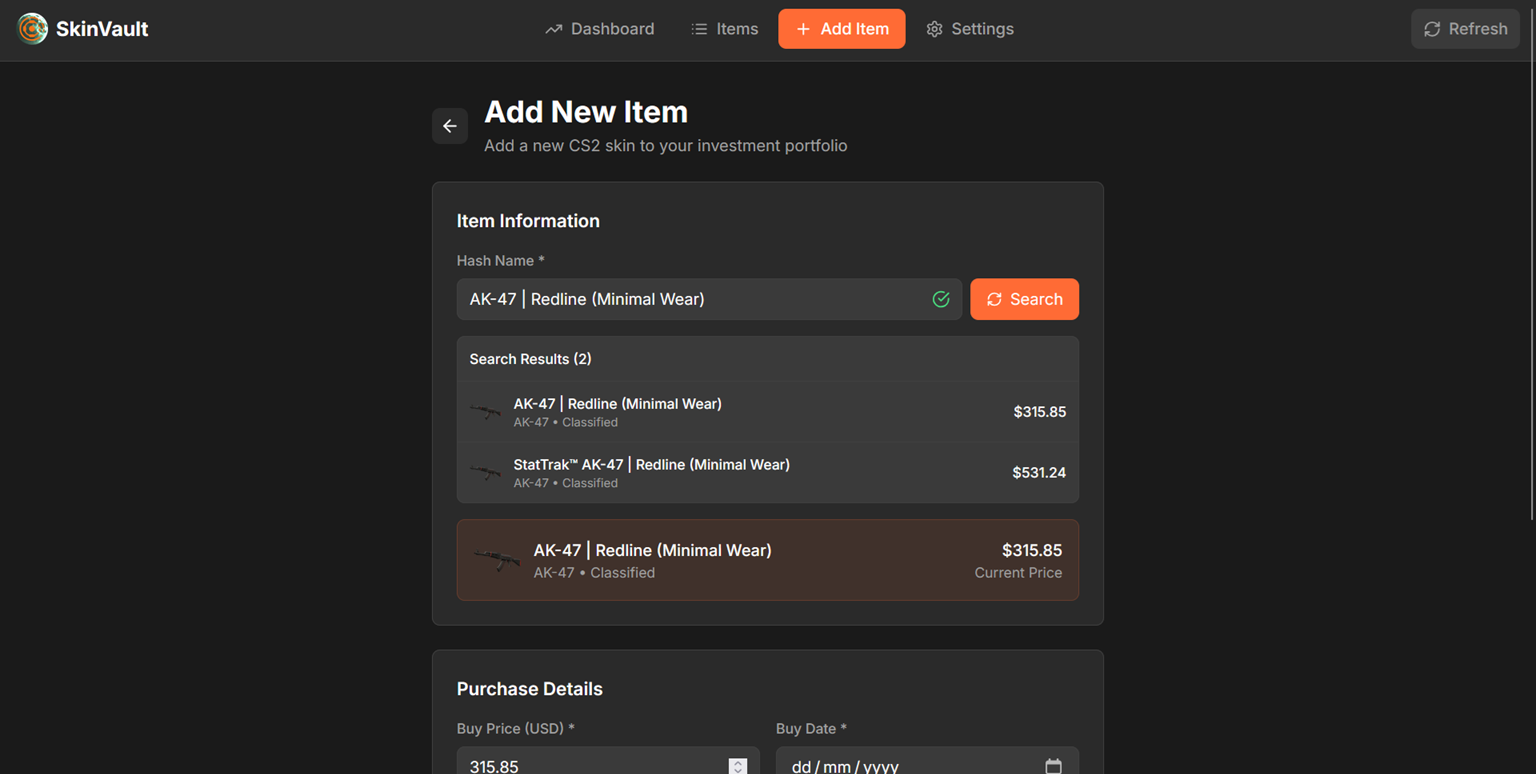This screenshot has height=774, width=1536.
Task: Click weapon image in selected item card
Action: (x=497, y=560)
